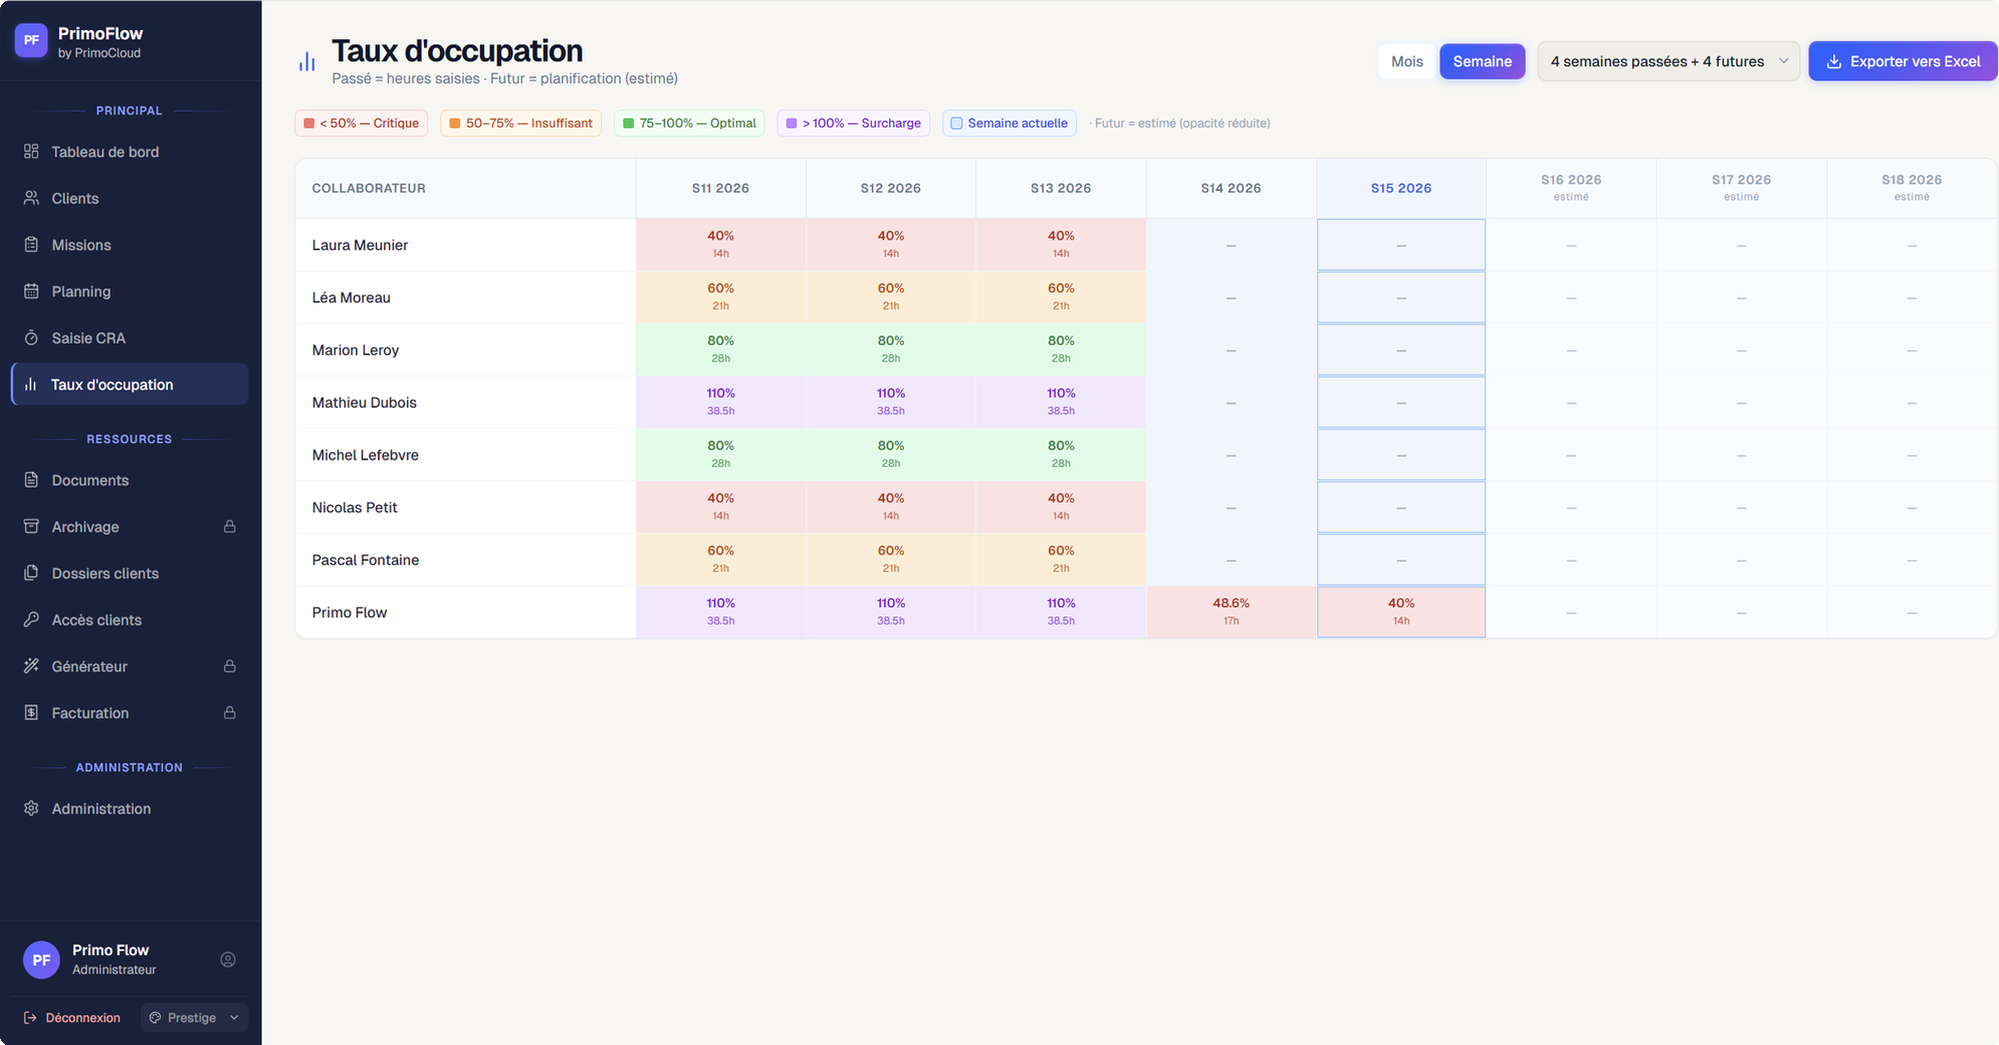Click the Administration gear icon
1999x1045 pixels.
(31, 808)
